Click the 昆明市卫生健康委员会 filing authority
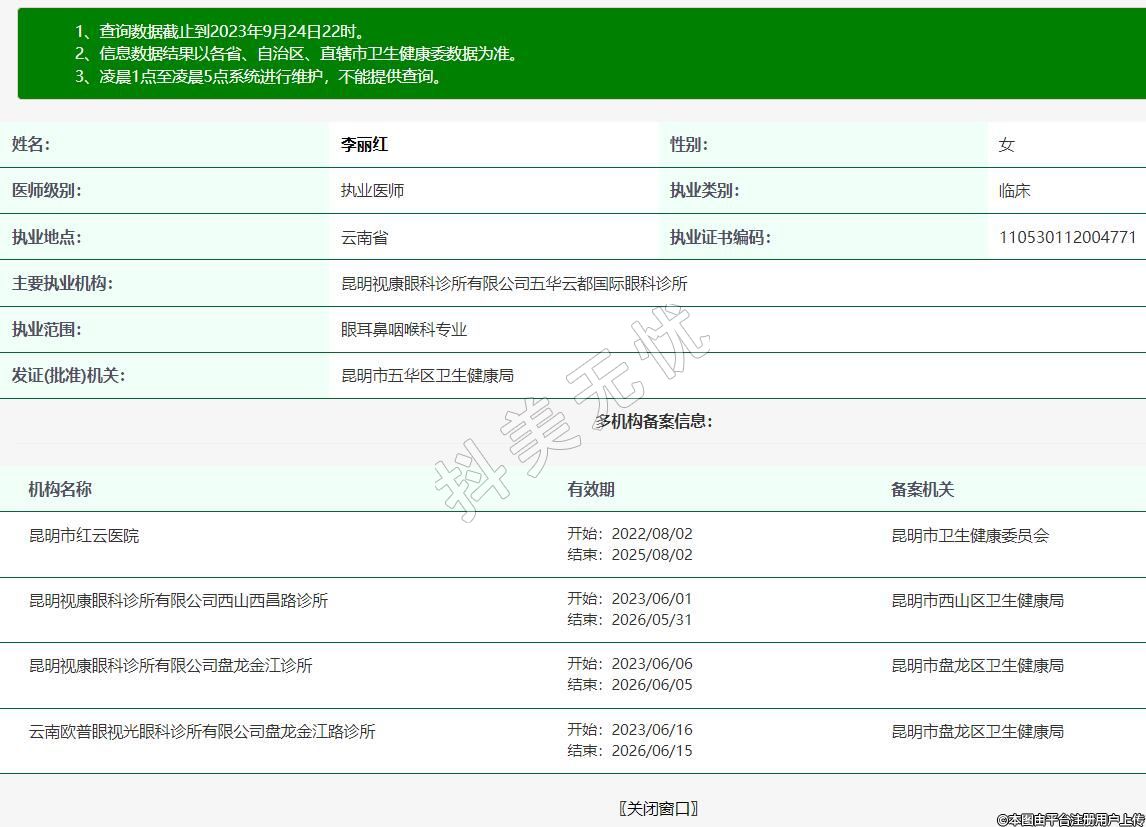The image size is (1146, 827). [970, 536]
